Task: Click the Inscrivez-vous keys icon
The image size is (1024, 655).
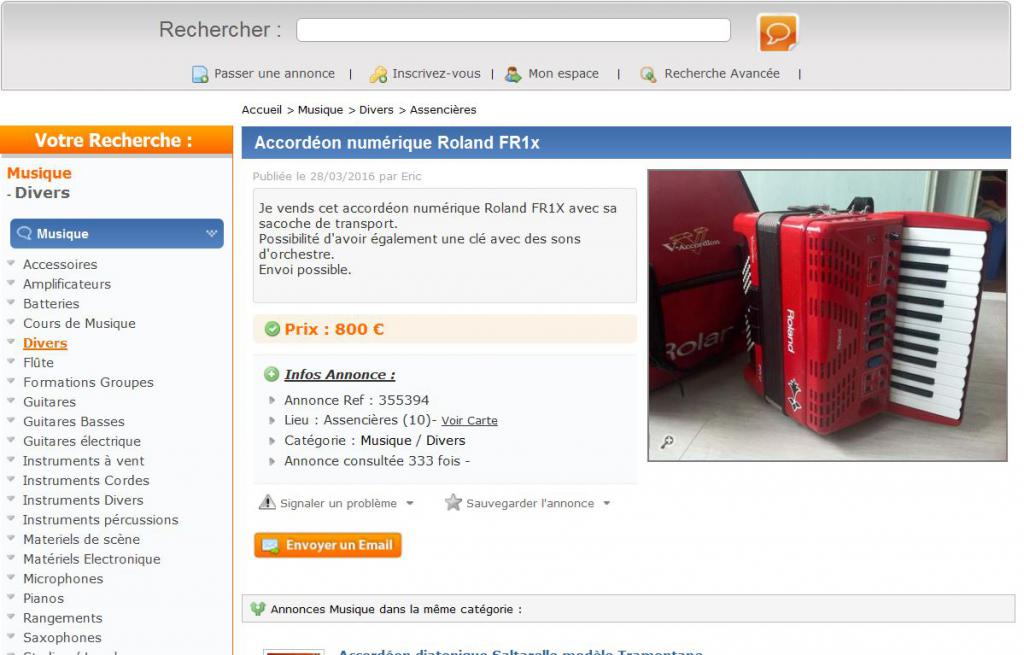Action: (x=378, y=74)
